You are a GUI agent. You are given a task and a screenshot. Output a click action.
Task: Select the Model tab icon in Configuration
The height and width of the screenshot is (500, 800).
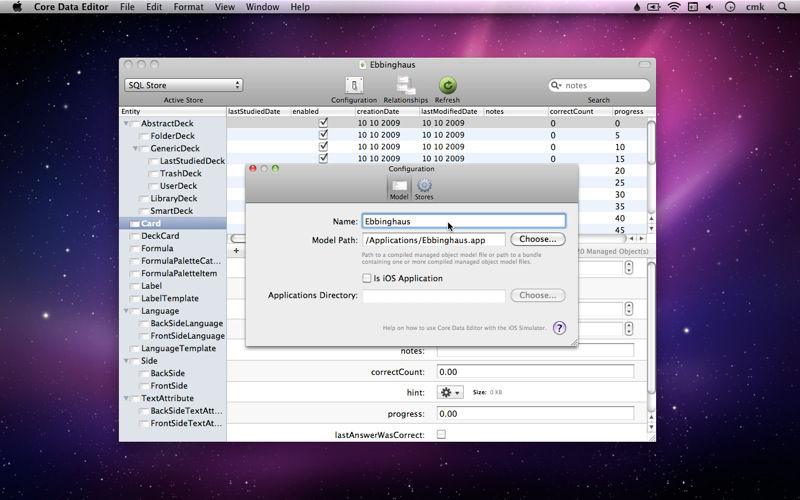399,186
